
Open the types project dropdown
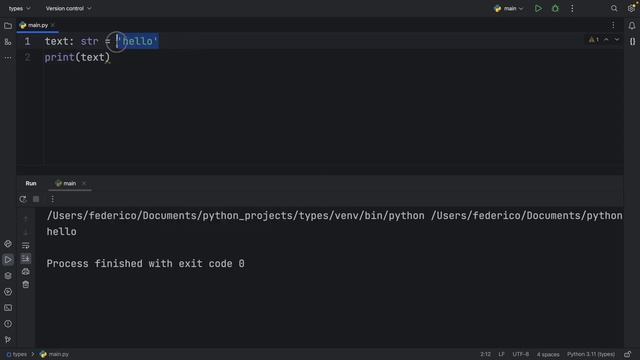click(19, 9)
